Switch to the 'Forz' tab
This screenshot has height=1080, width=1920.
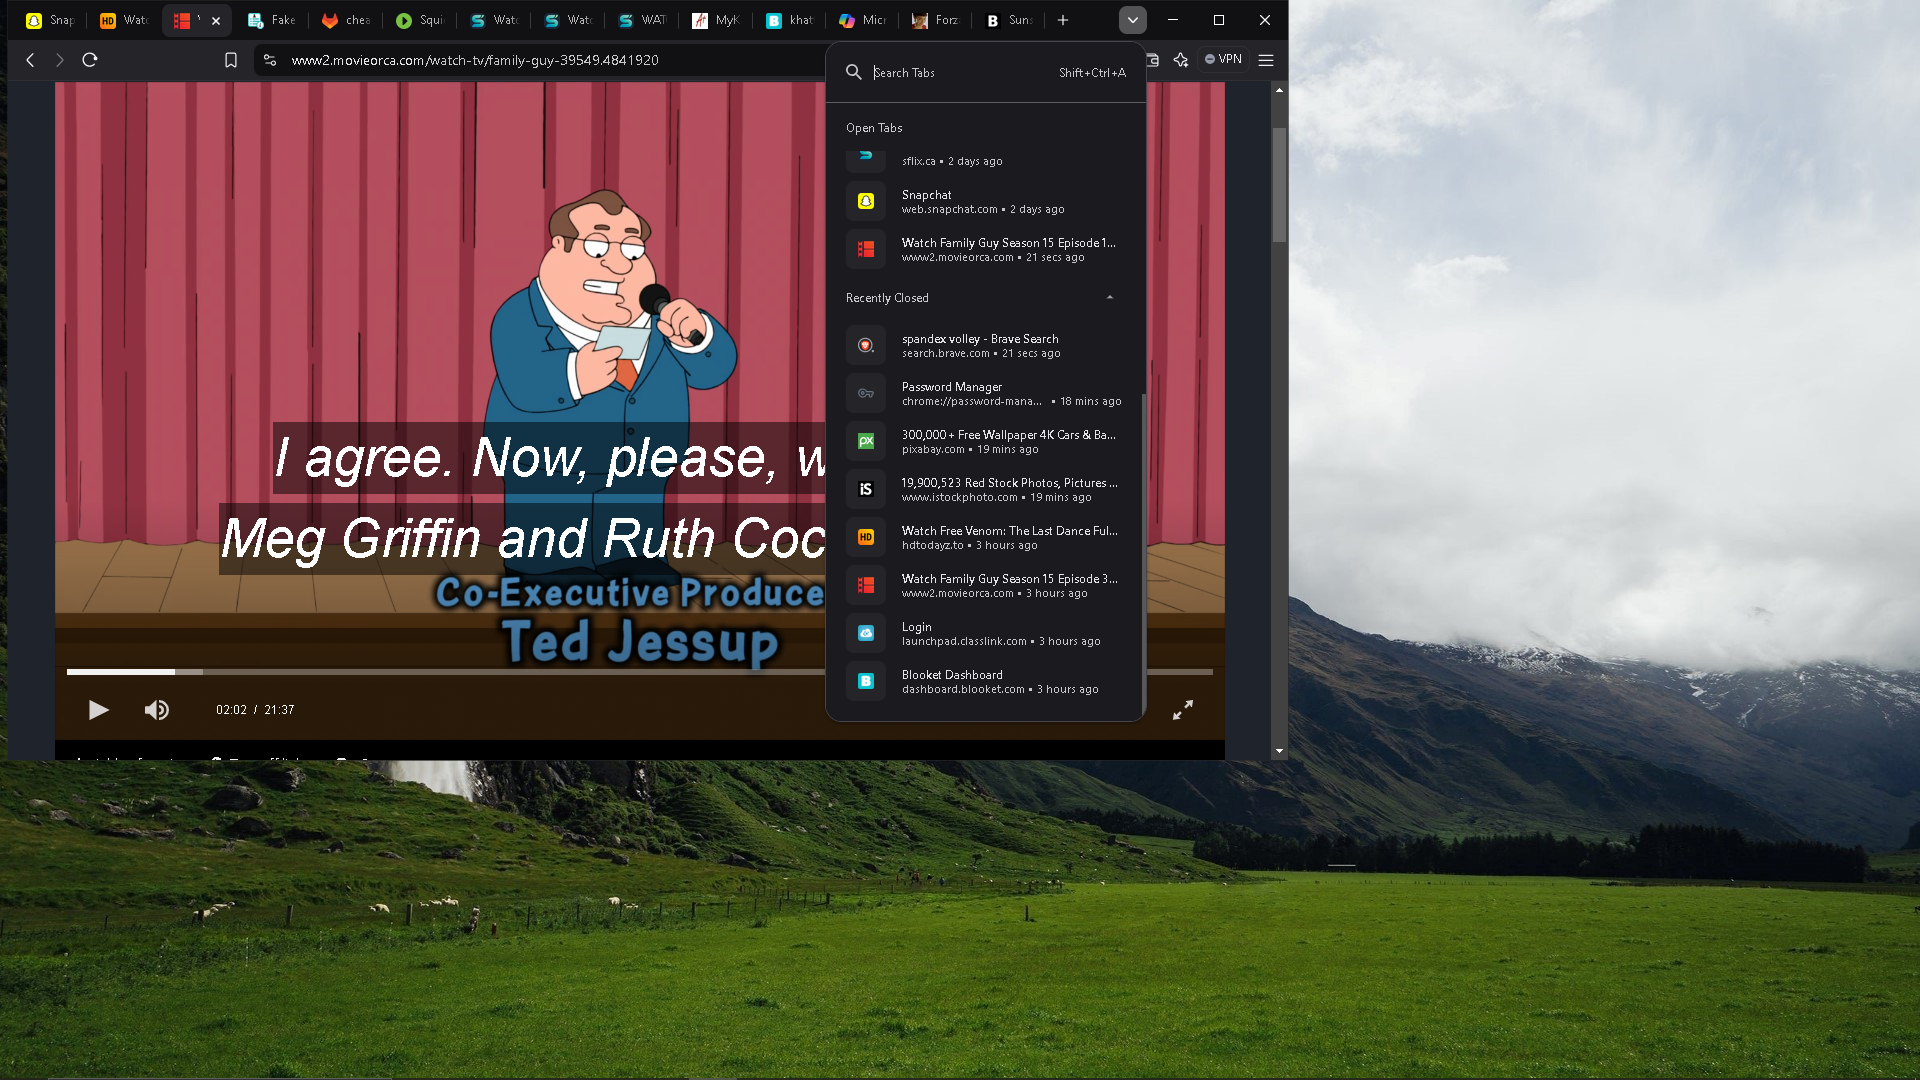937,20
